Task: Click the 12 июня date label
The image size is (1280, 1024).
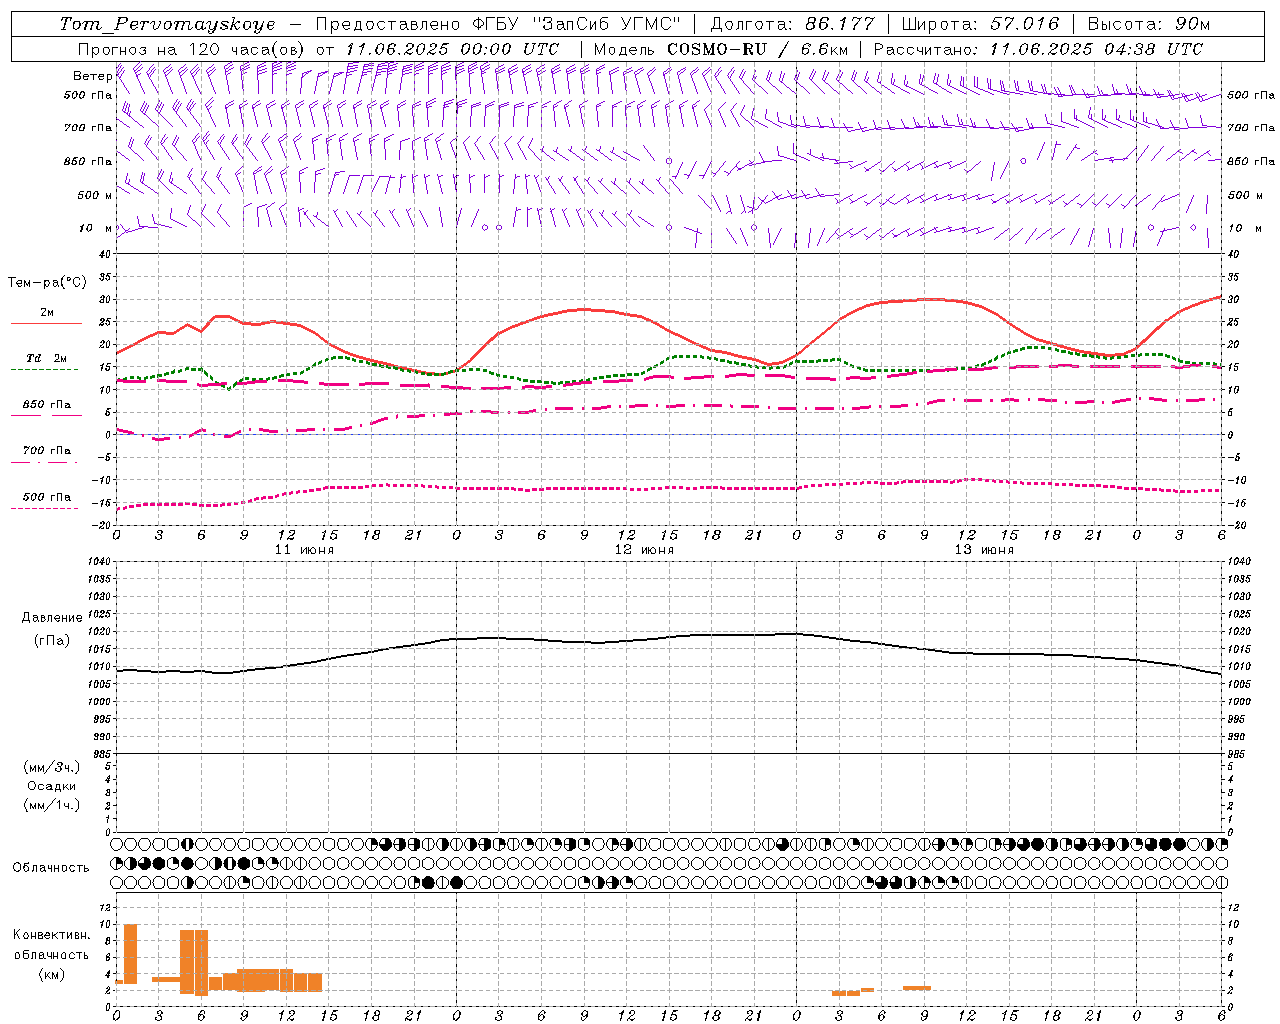Action: [x=644, y=550]
